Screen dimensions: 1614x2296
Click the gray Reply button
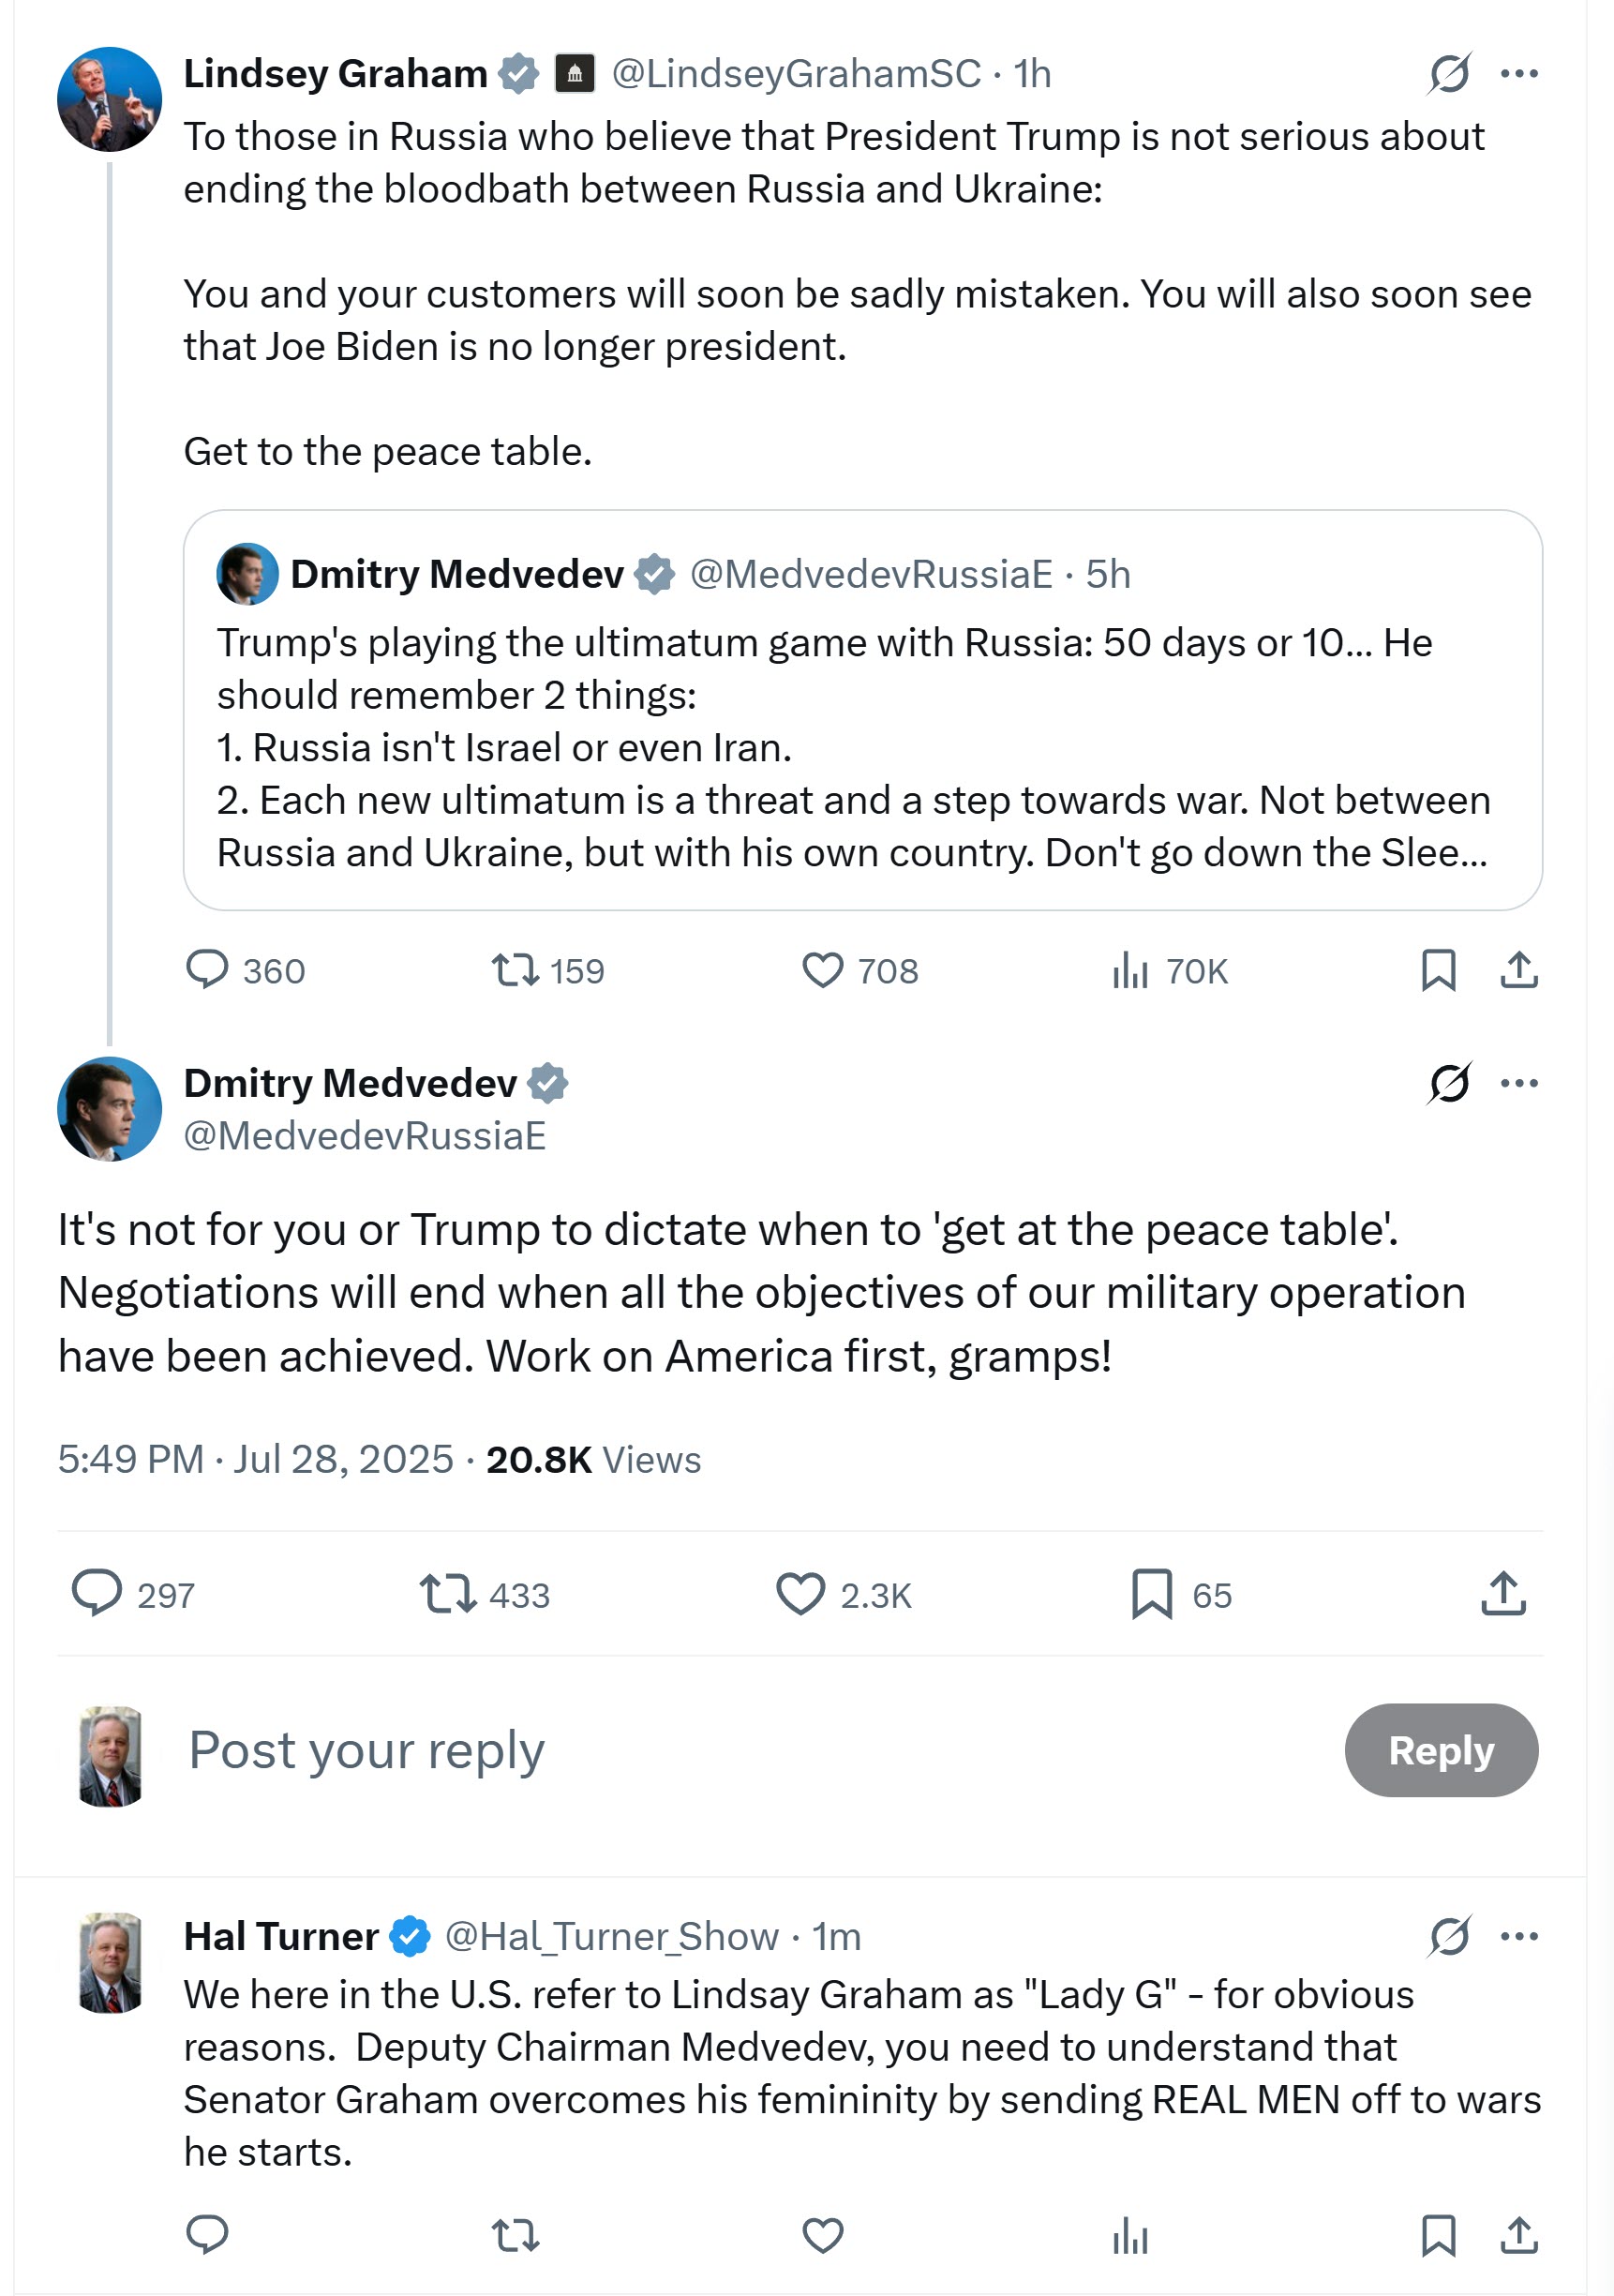1440,1750
